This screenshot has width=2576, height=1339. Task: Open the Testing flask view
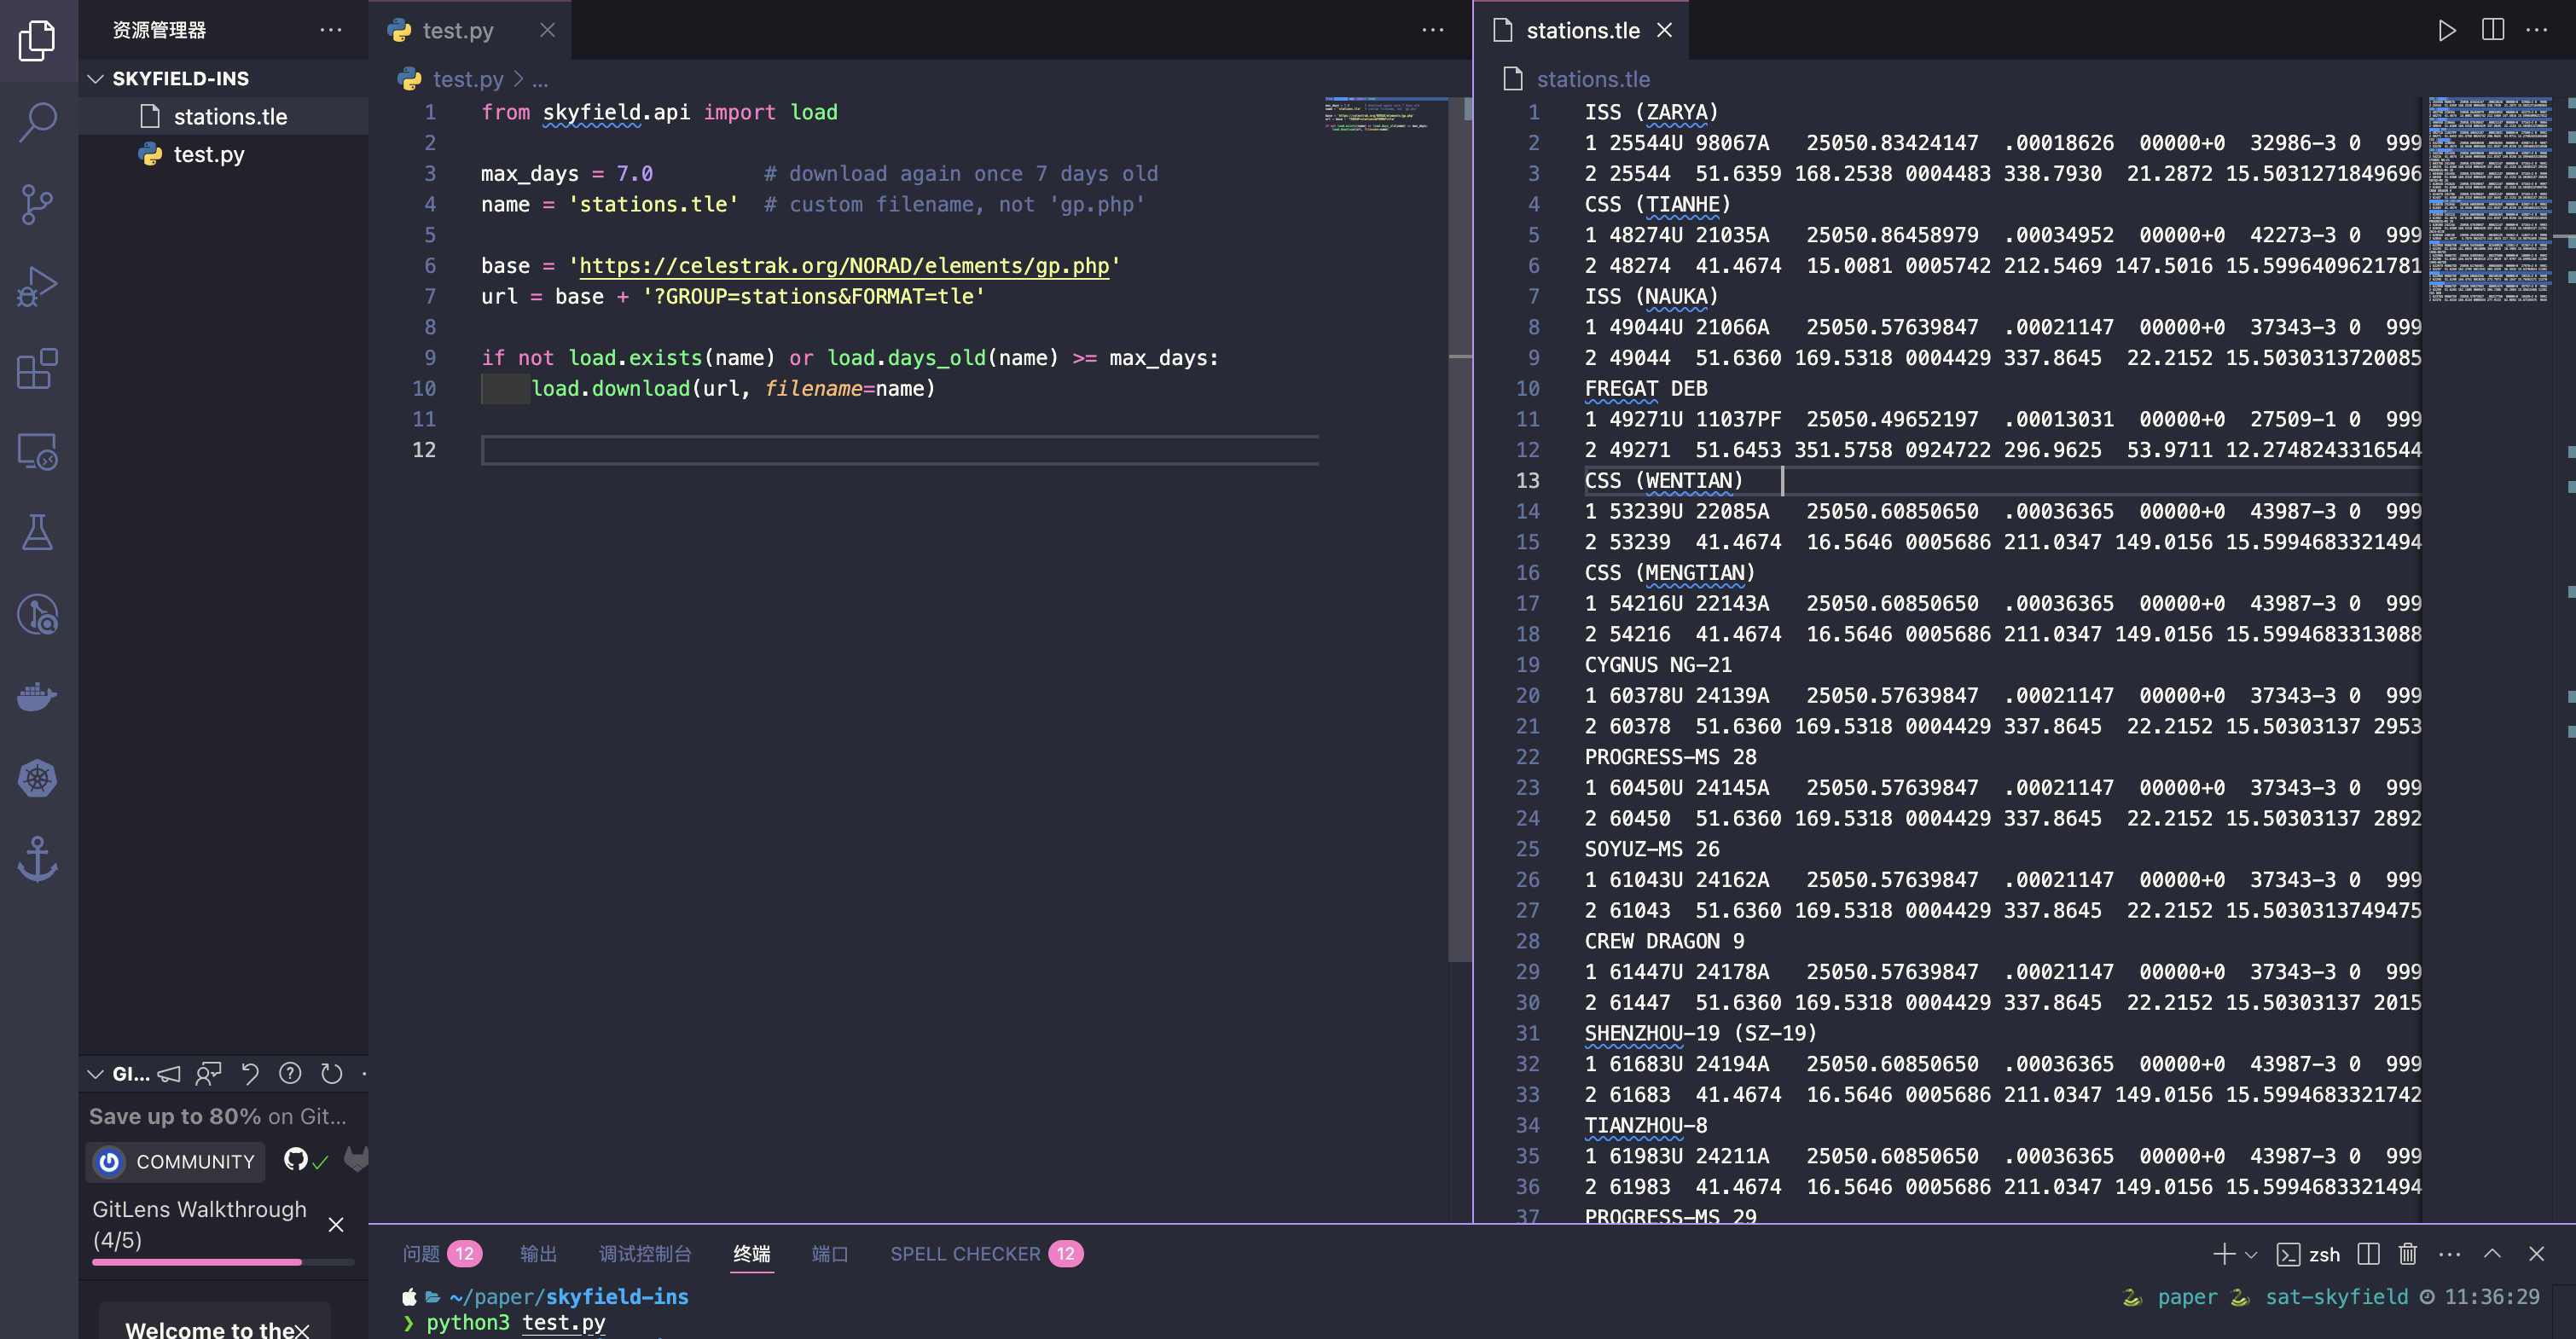38,532
